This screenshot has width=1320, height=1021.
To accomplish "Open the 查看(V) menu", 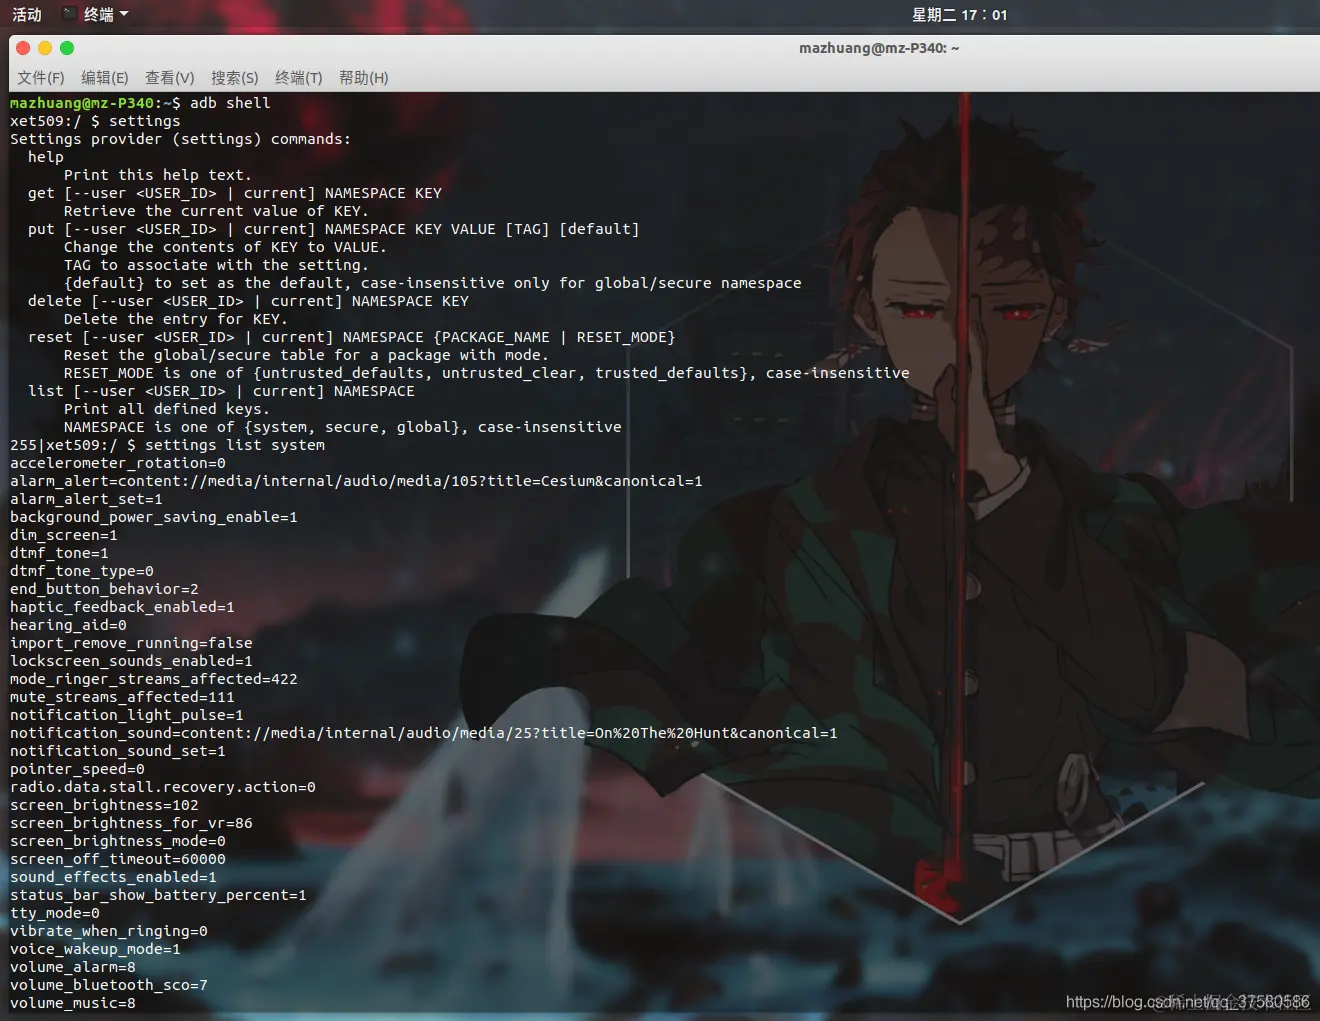I will (170, 78).
